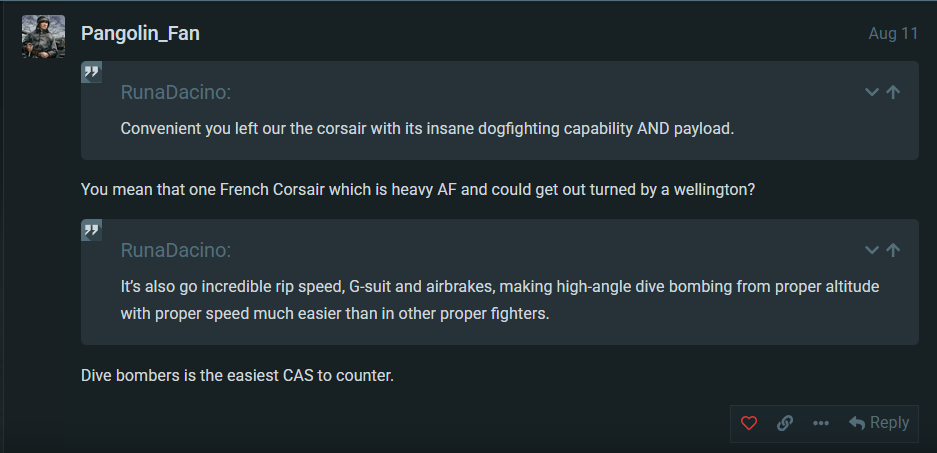Expand the quote about rip speed and airbrakes
Viewport: 937px width, 453px height.
(872, 250)
